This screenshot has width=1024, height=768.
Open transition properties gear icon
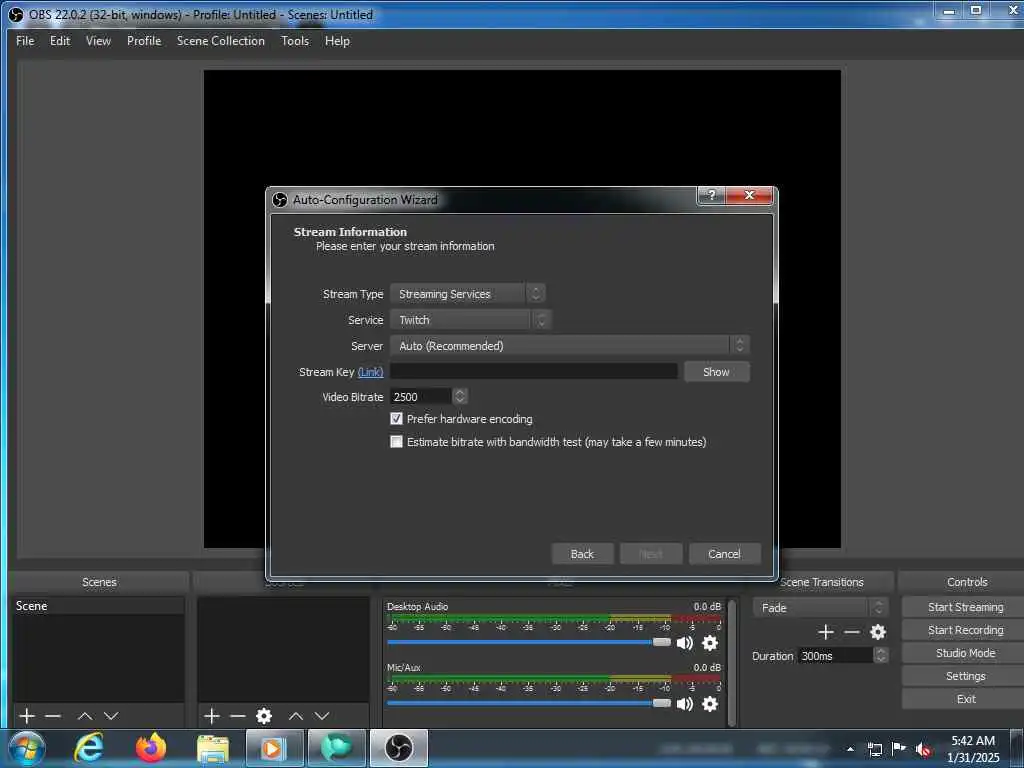tap(878, 632)
